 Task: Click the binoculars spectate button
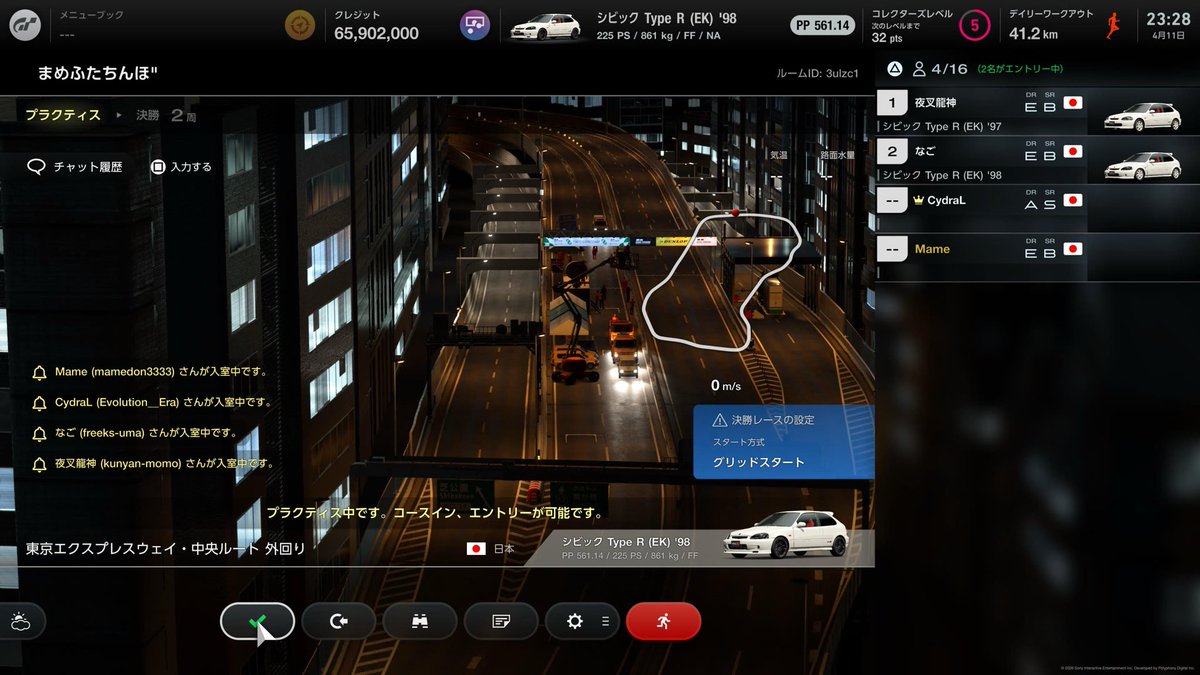point(420,621)
